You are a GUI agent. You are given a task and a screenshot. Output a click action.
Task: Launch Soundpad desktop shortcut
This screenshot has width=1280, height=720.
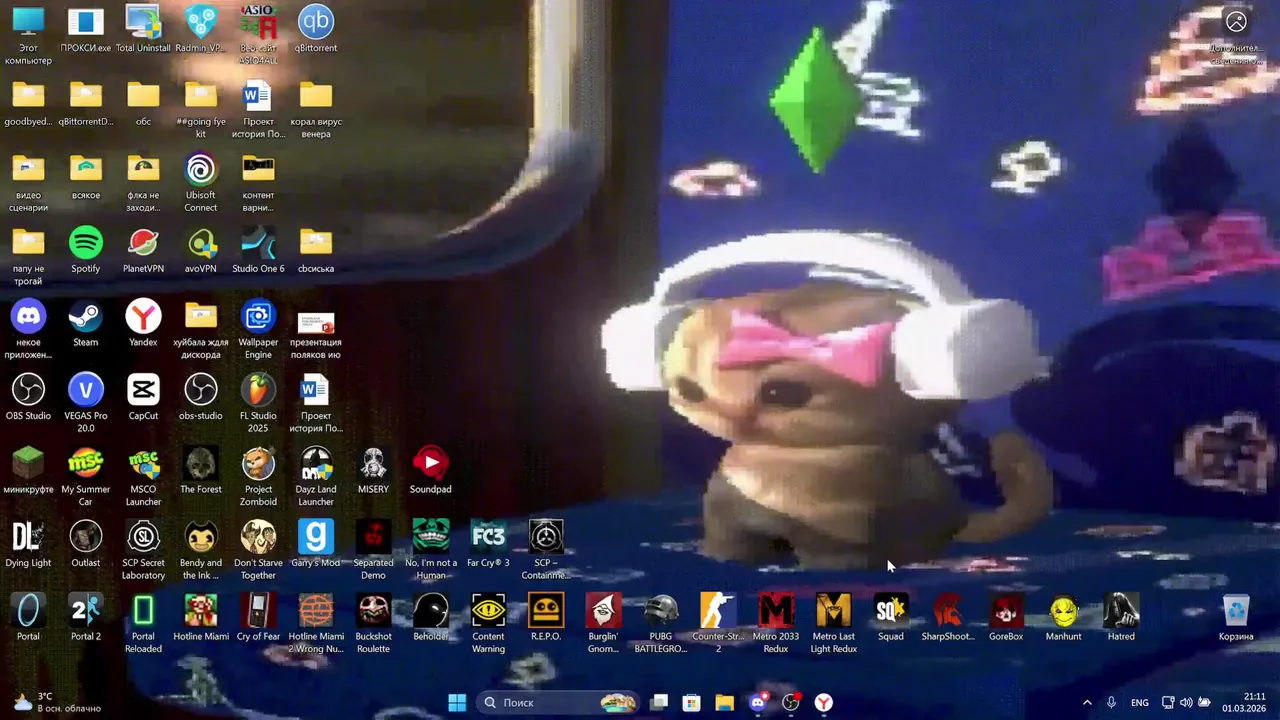[431, 471]
